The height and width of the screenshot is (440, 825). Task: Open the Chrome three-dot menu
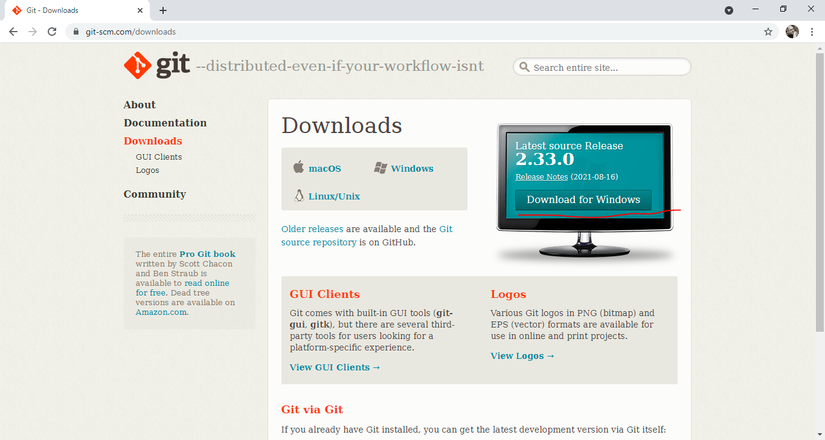point(812,32)
